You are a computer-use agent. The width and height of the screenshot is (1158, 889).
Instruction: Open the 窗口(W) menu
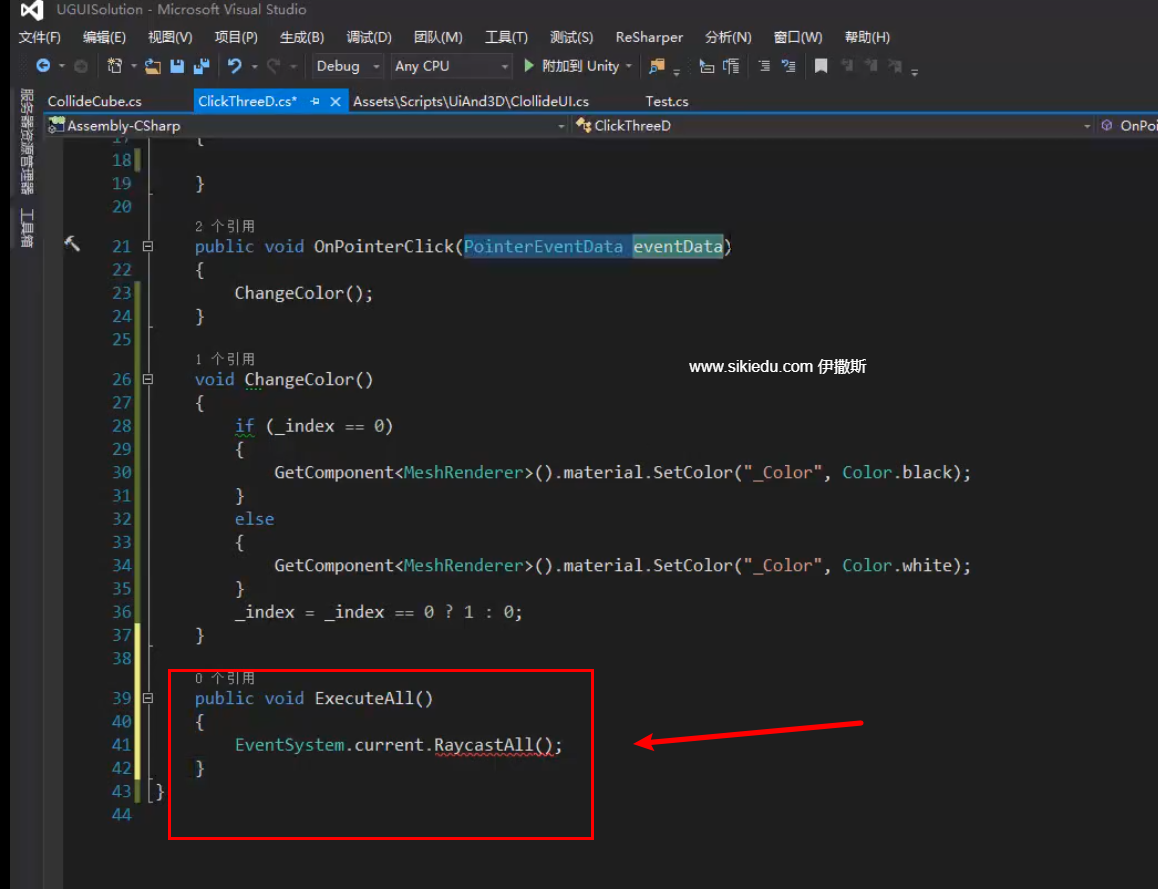click(x=798, y=38)
